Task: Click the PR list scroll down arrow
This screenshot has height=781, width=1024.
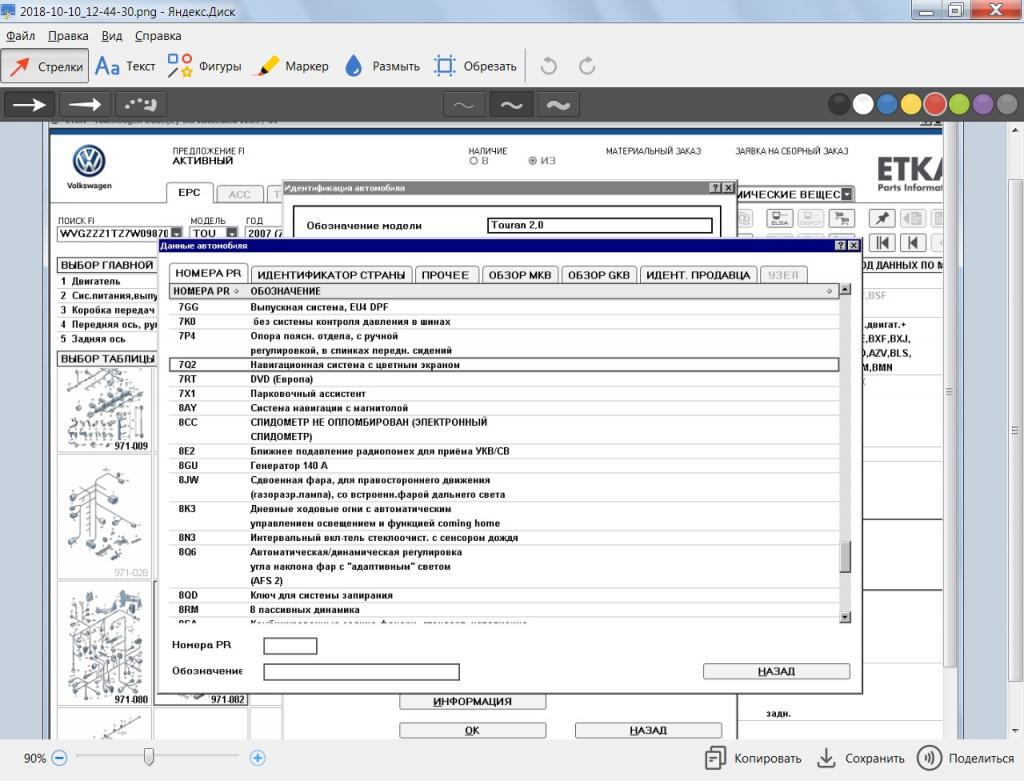Action: [845, 617]
